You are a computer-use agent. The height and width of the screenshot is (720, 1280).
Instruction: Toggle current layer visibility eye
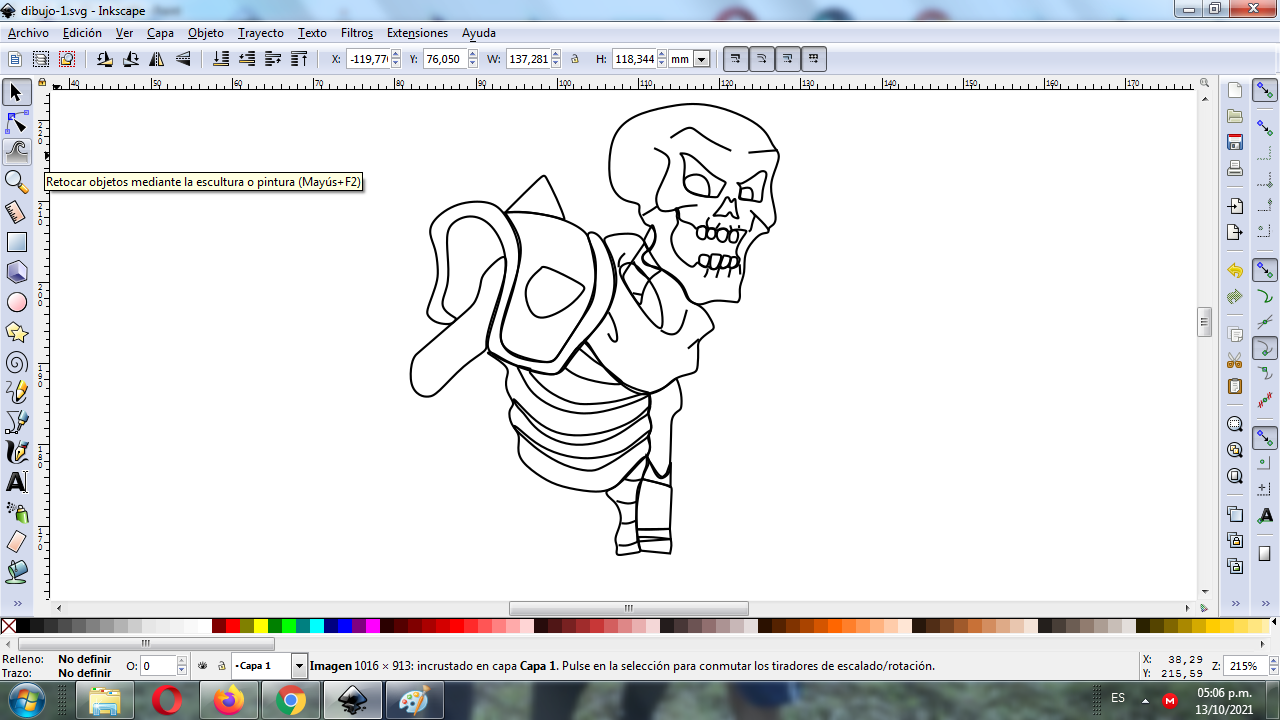pyautogui.click(x=203, y=665)
